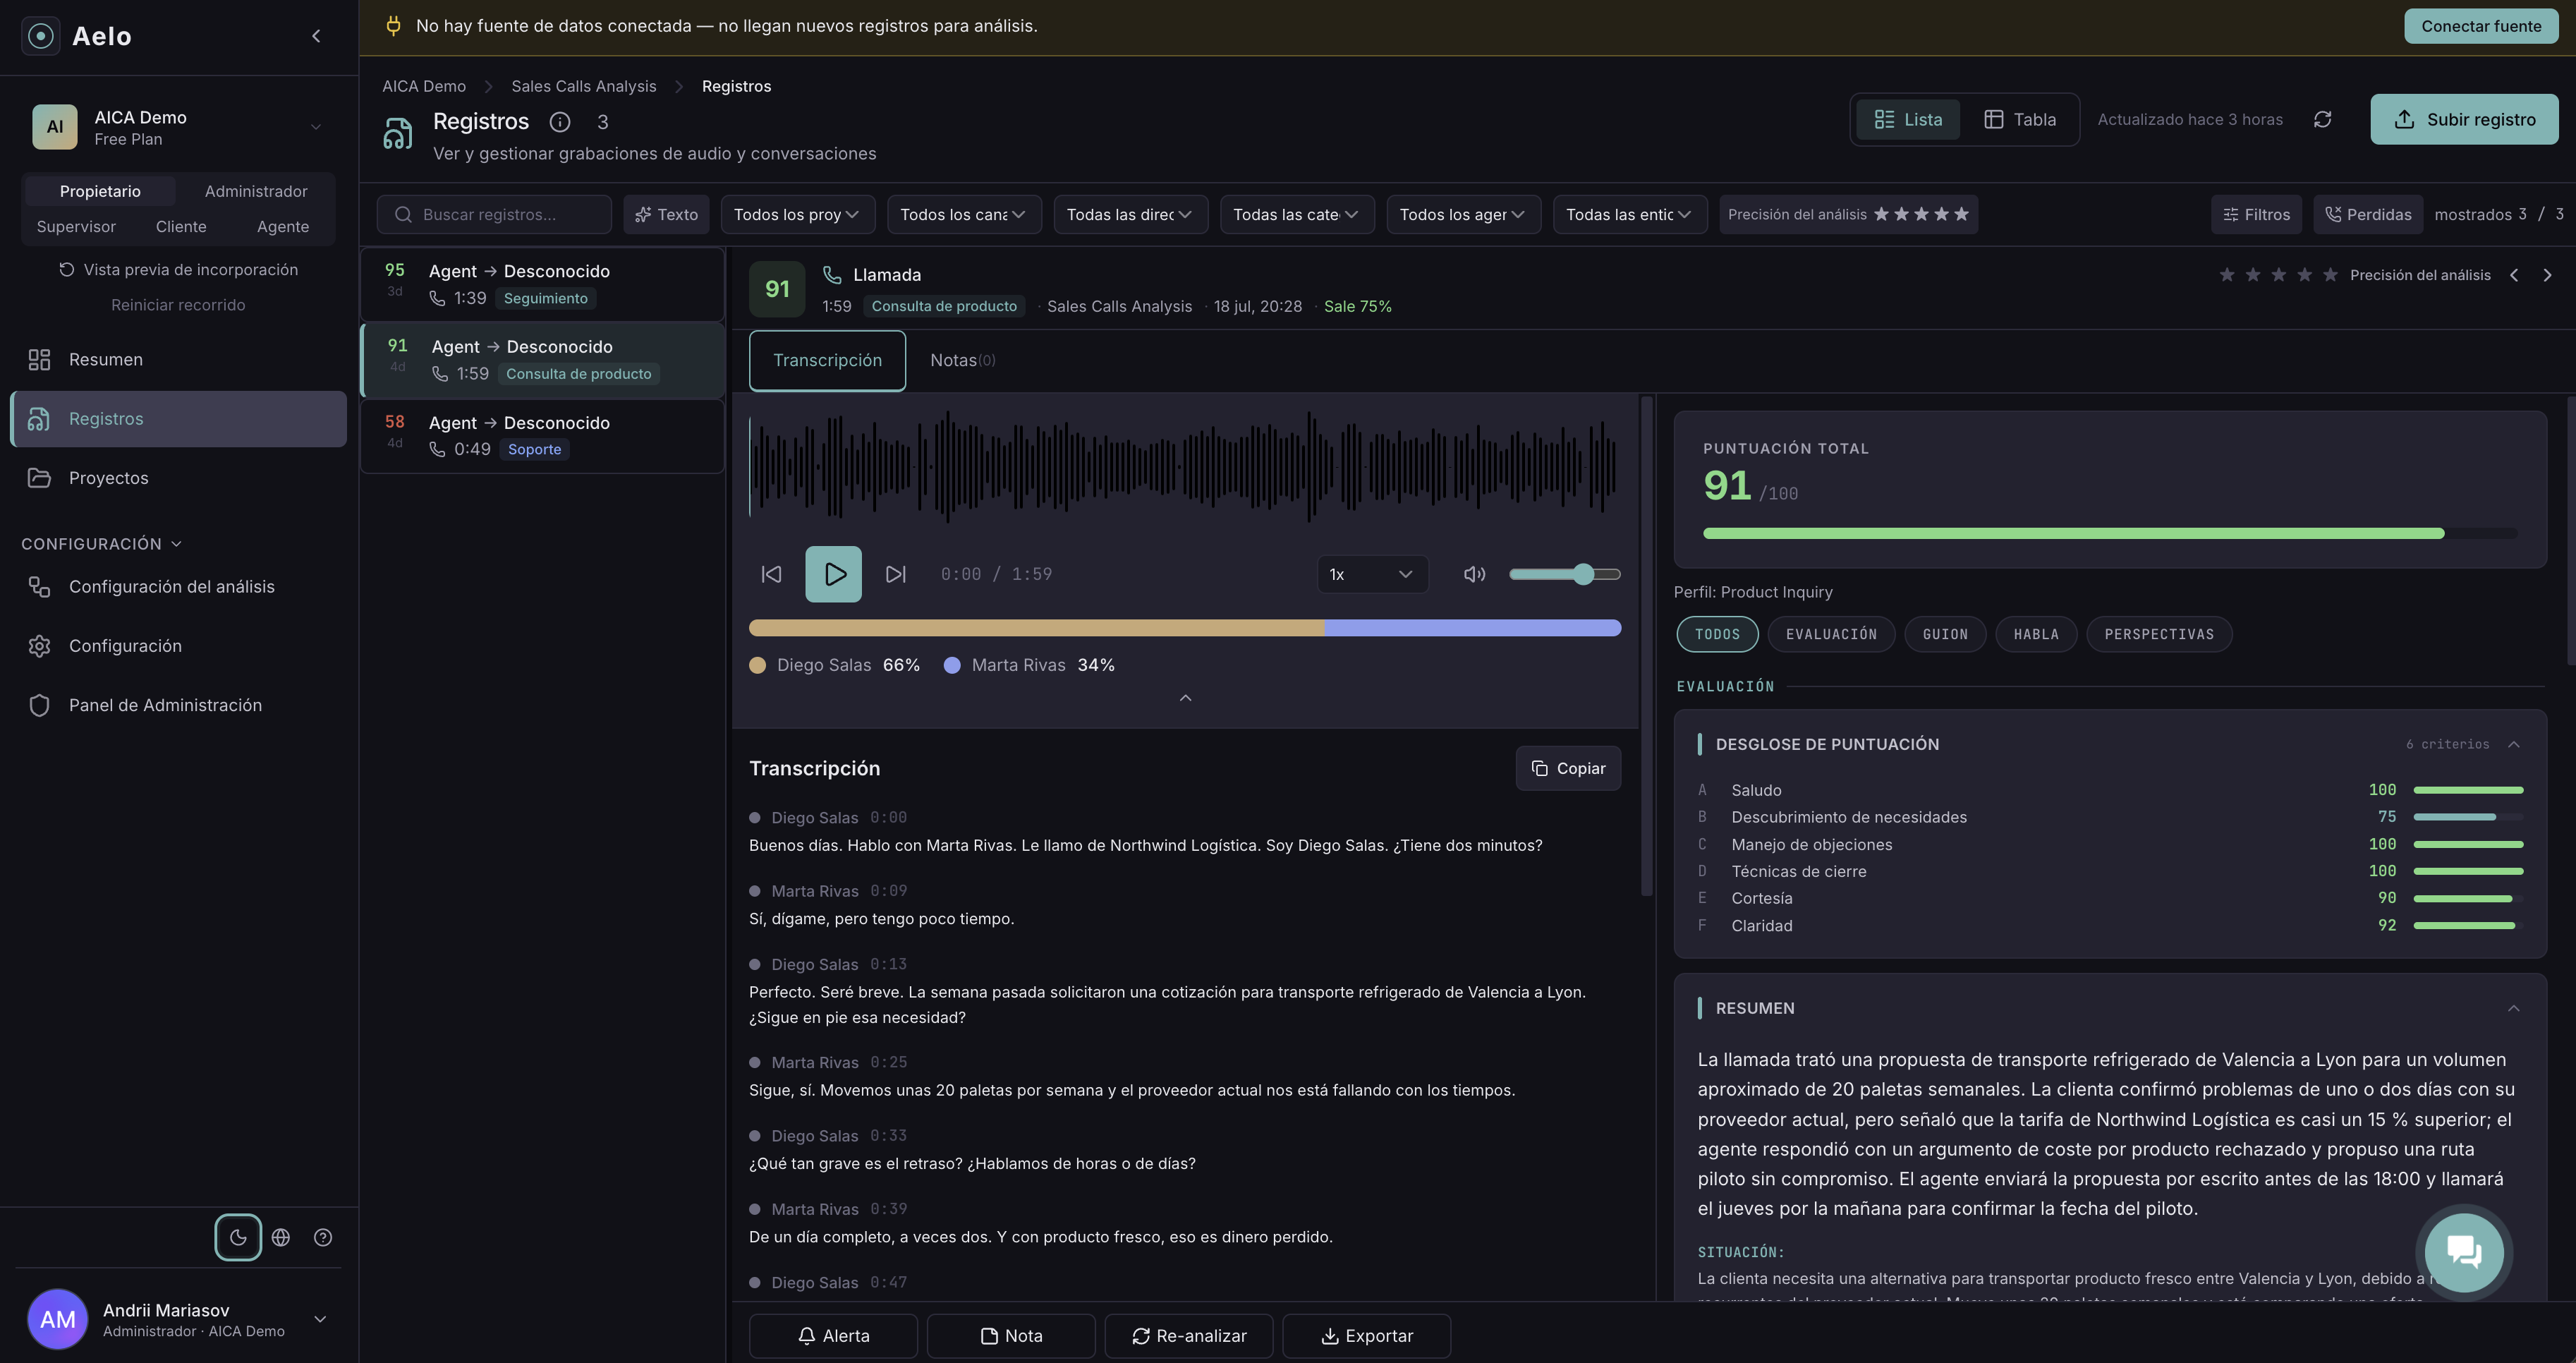Viewport: 2576px width, 1363px height.
Task: Open language globe icon
Action: pos(281,1237)
